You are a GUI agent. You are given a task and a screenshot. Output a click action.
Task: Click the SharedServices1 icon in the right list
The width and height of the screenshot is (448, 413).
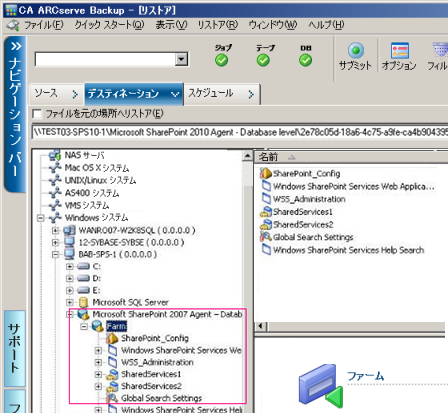266,212
